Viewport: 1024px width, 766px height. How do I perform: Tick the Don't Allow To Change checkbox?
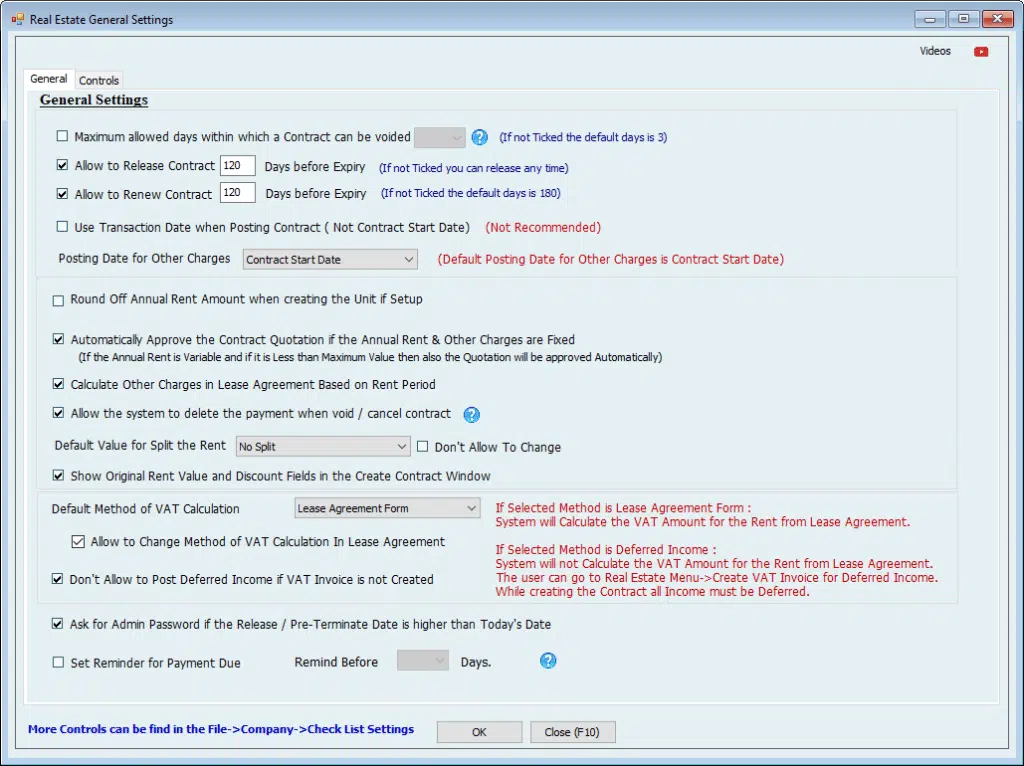(423, 447)
